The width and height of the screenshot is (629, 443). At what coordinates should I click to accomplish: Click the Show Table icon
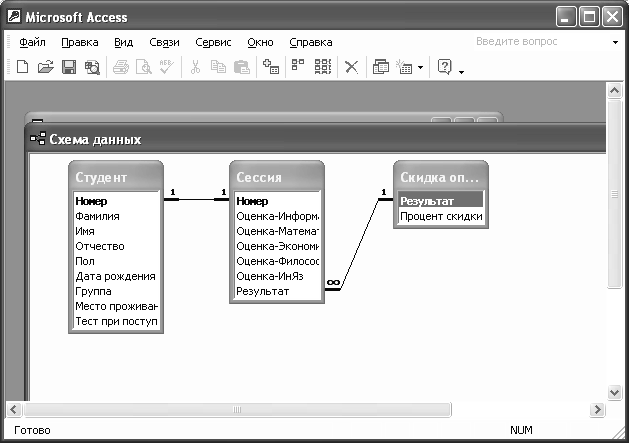(271, 67)
